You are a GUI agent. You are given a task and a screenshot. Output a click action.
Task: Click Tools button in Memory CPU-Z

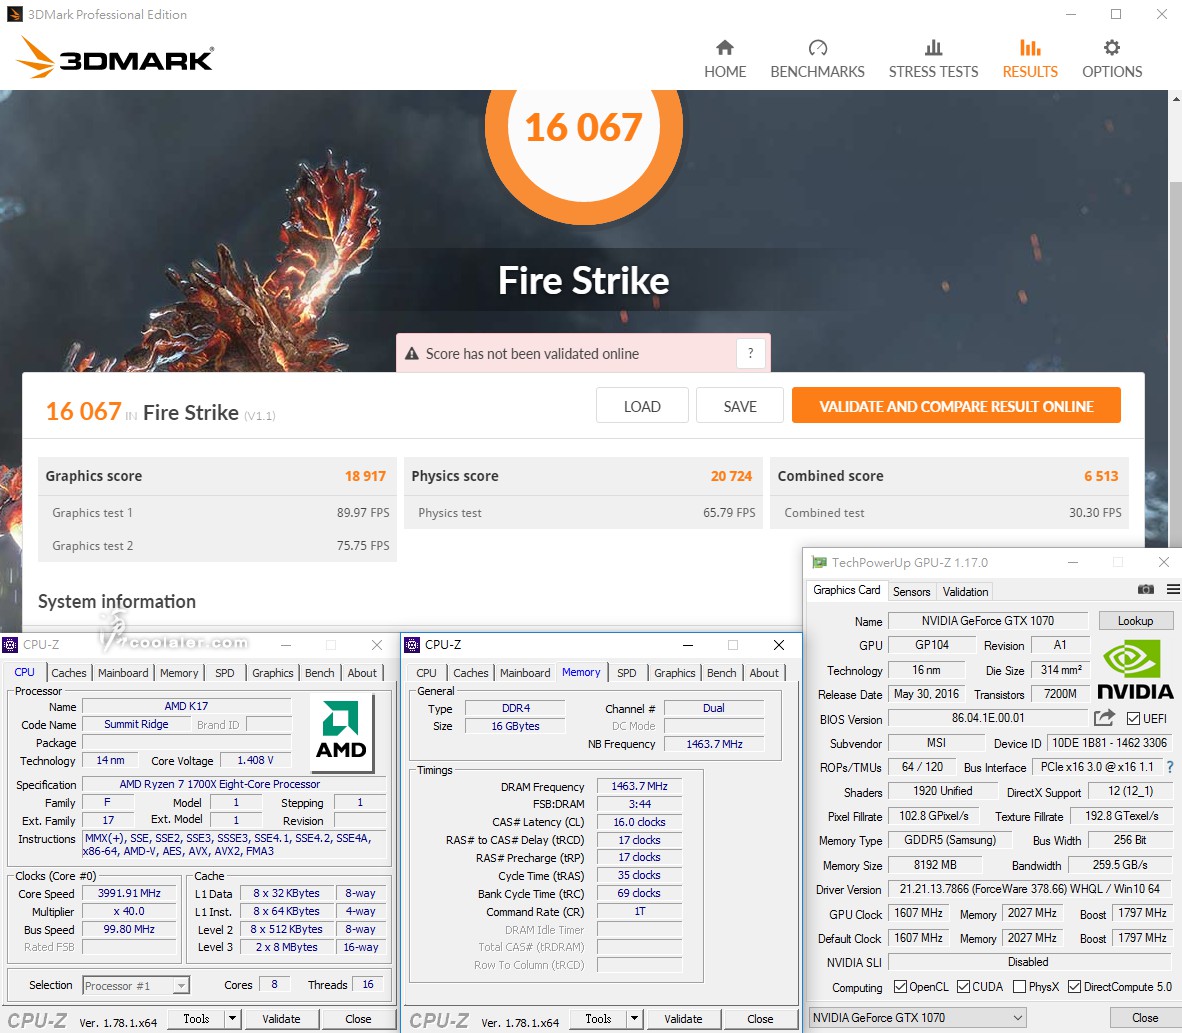coord(598,1019)
